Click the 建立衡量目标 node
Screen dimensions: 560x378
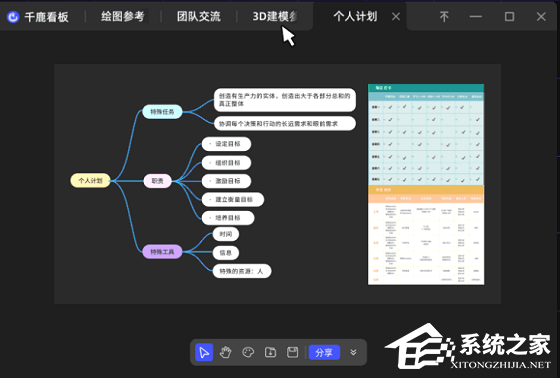[233, 199]
